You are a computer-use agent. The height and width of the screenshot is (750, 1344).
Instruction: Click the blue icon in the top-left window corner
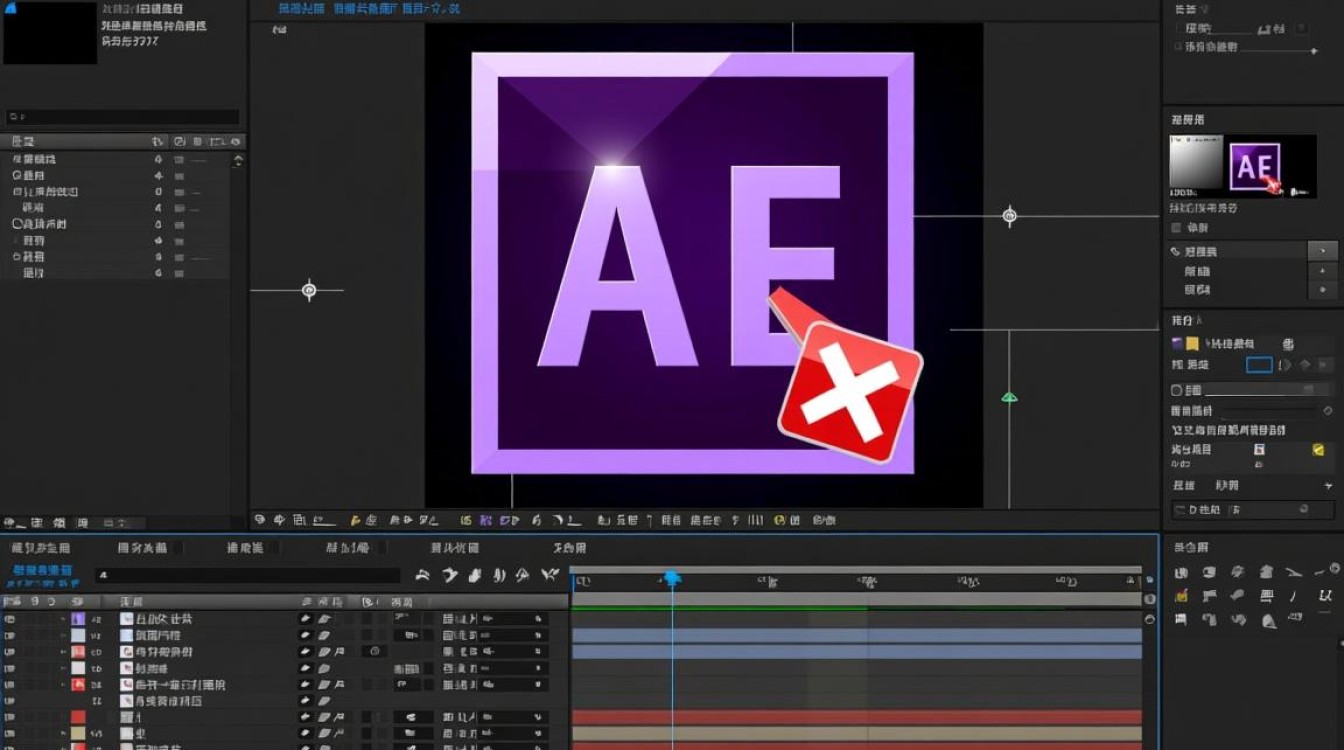click(11, 8)
